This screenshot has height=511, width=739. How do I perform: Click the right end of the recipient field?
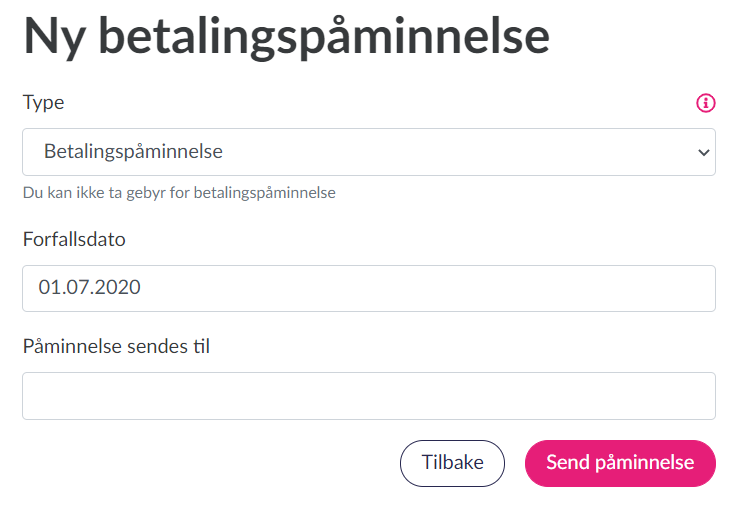(x=690, y=396)
